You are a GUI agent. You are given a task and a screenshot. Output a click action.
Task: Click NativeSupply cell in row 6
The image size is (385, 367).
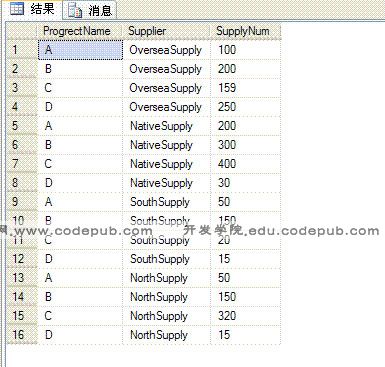coord(167,145)
